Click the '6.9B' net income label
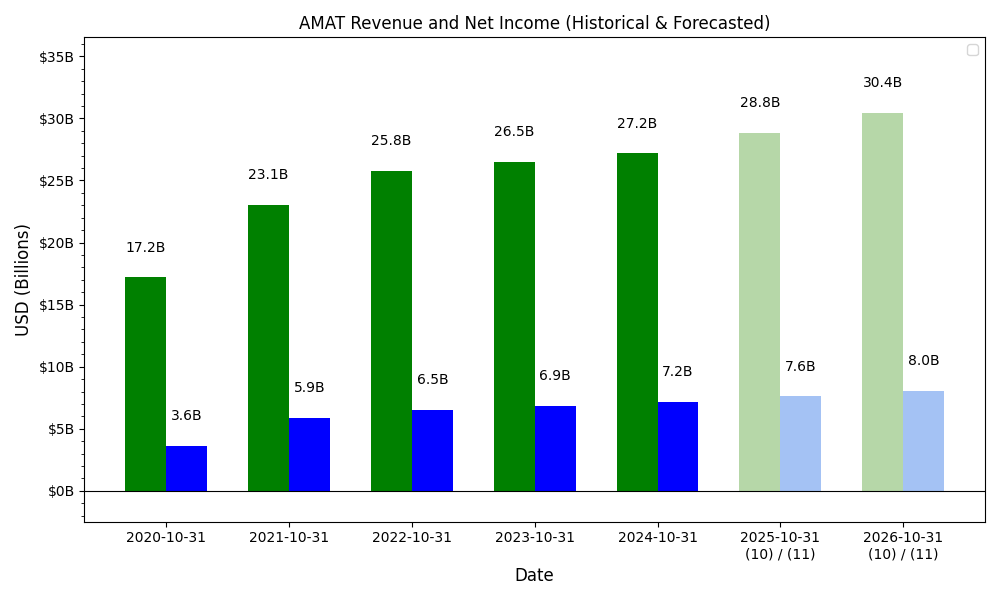This screenshot has height=600, width=1000. tap(555, 376)
